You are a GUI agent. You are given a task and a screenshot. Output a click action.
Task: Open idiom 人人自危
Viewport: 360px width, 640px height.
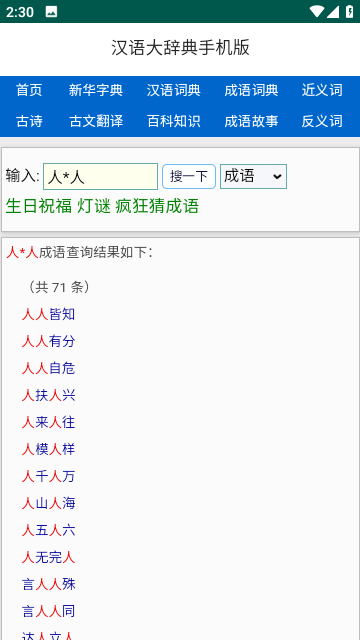49,368
